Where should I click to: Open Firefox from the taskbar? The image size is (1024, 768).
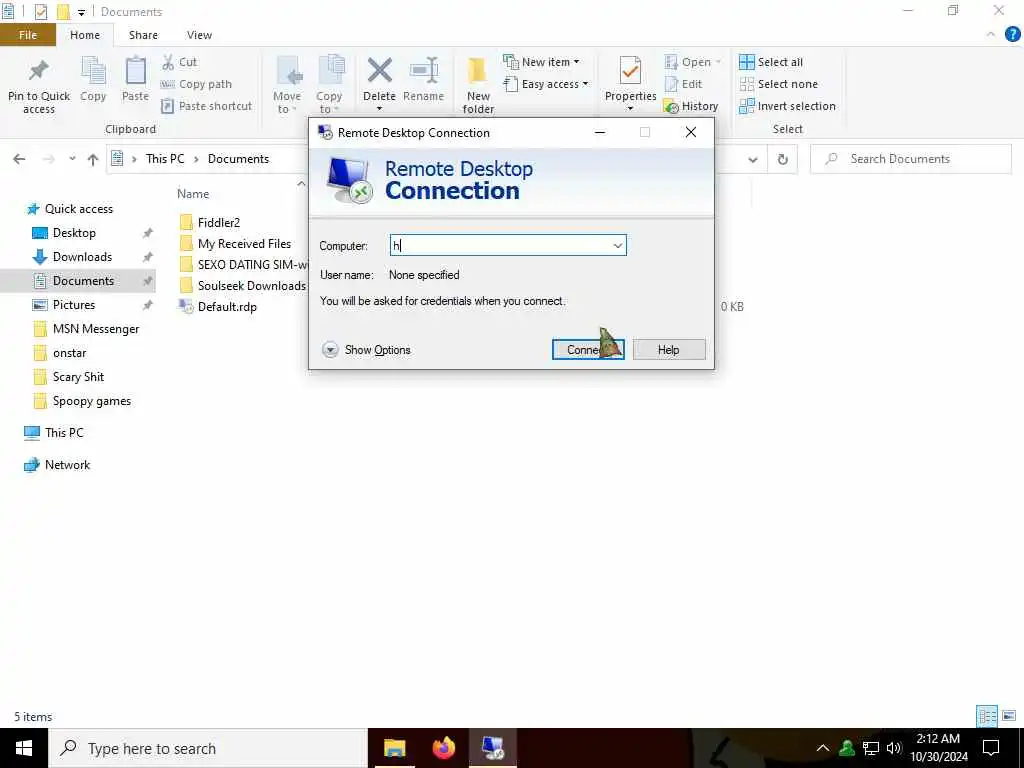[443, 748]
